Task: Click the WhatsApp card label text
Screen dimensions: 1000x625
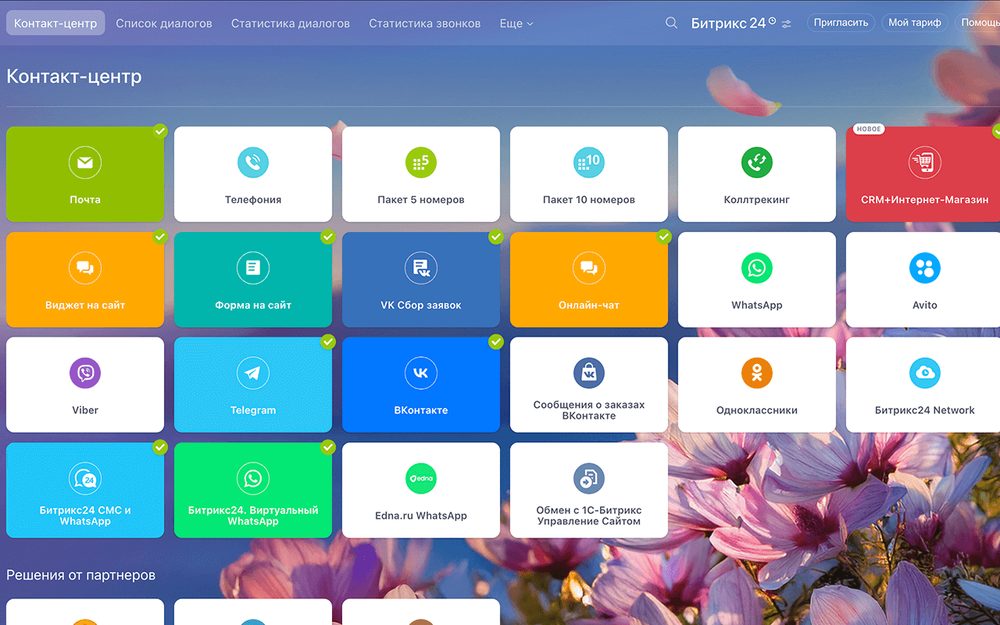Action: 756,305
